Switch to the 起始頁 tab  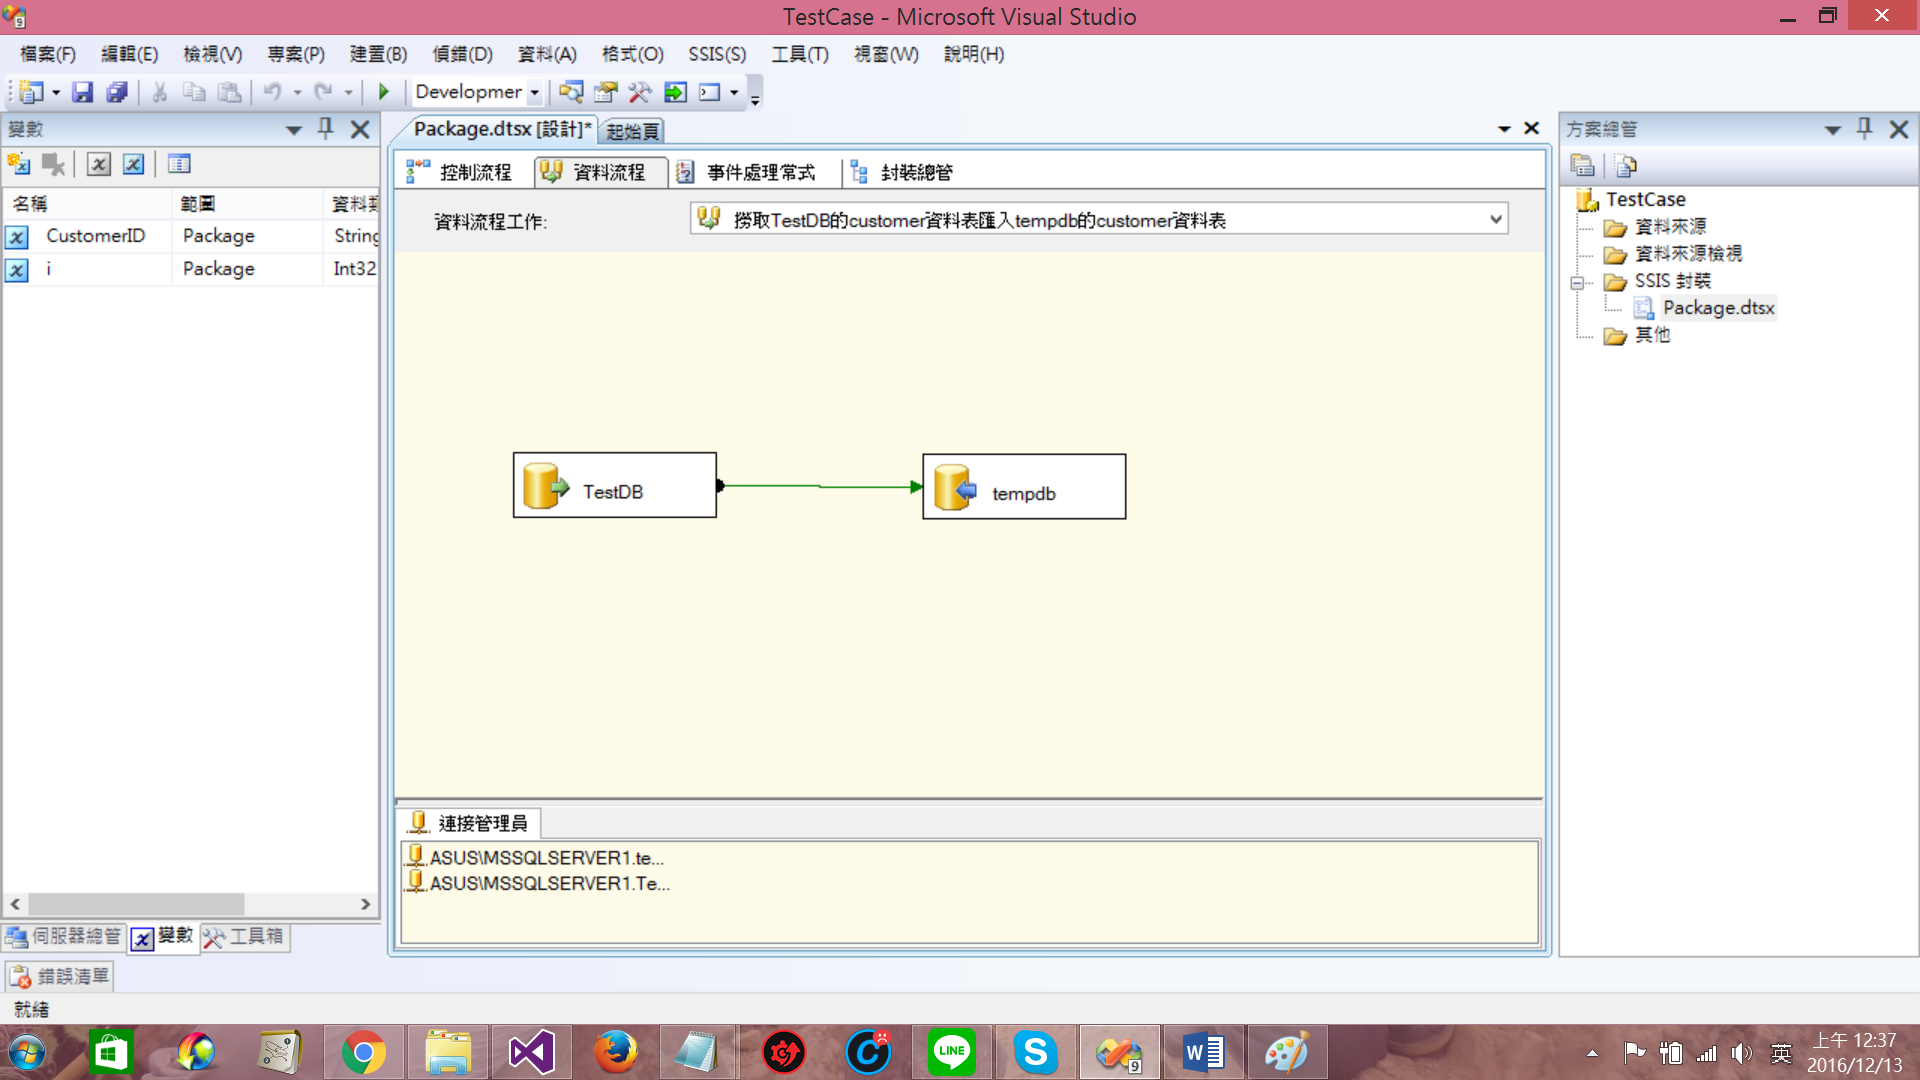tap(632, 131)
